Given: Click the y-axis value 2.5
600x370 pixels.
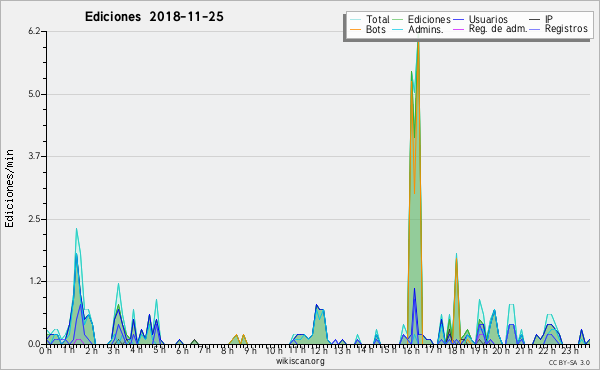Looking at the screenshot, I should click(x=34, y=219).
